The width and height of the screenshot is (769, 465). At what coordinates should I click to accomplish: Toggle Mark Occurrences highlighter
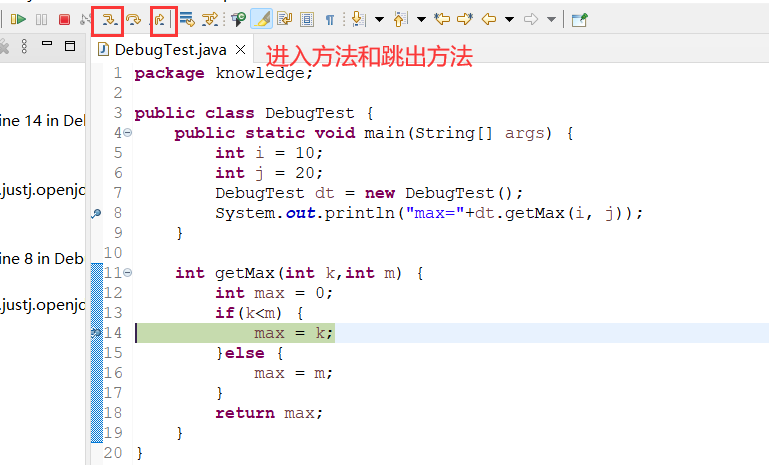[262, 20]
